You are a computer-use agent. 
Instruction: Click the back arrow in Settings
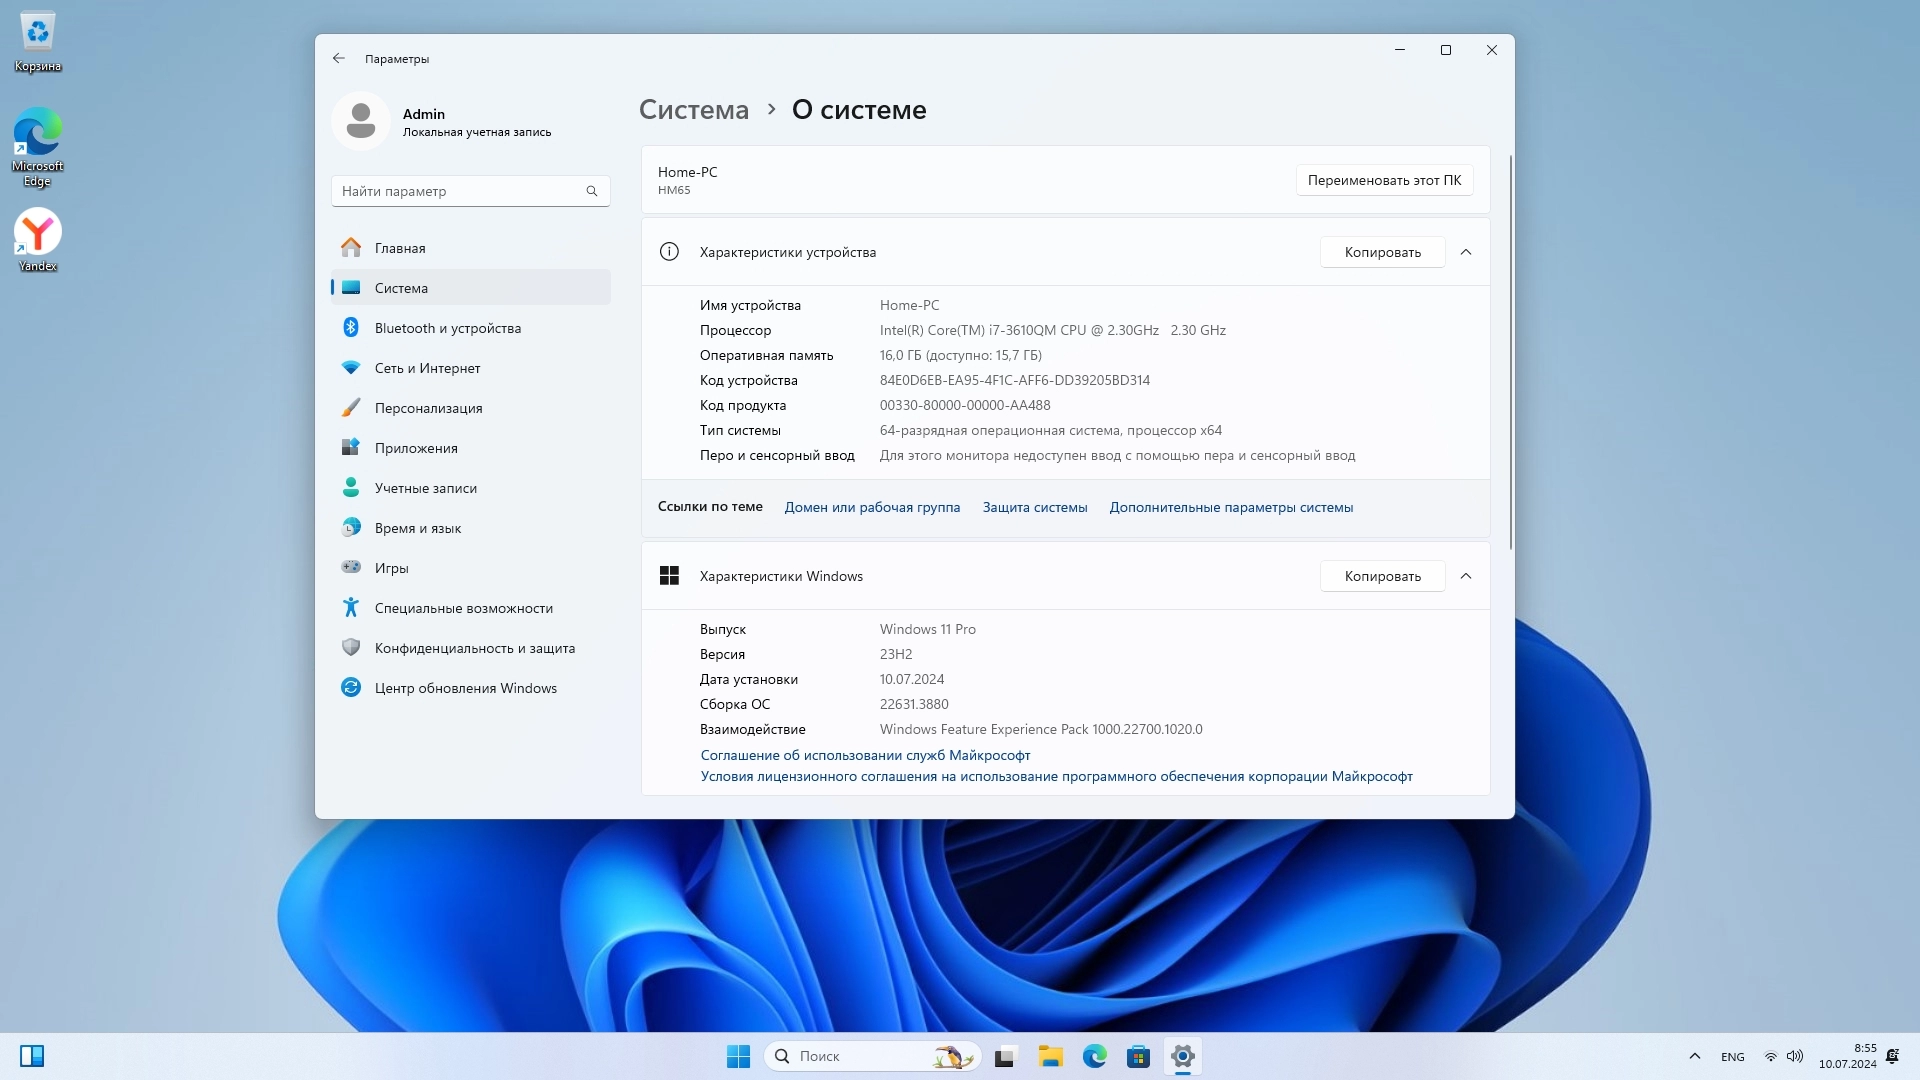(x=339, y=58)
